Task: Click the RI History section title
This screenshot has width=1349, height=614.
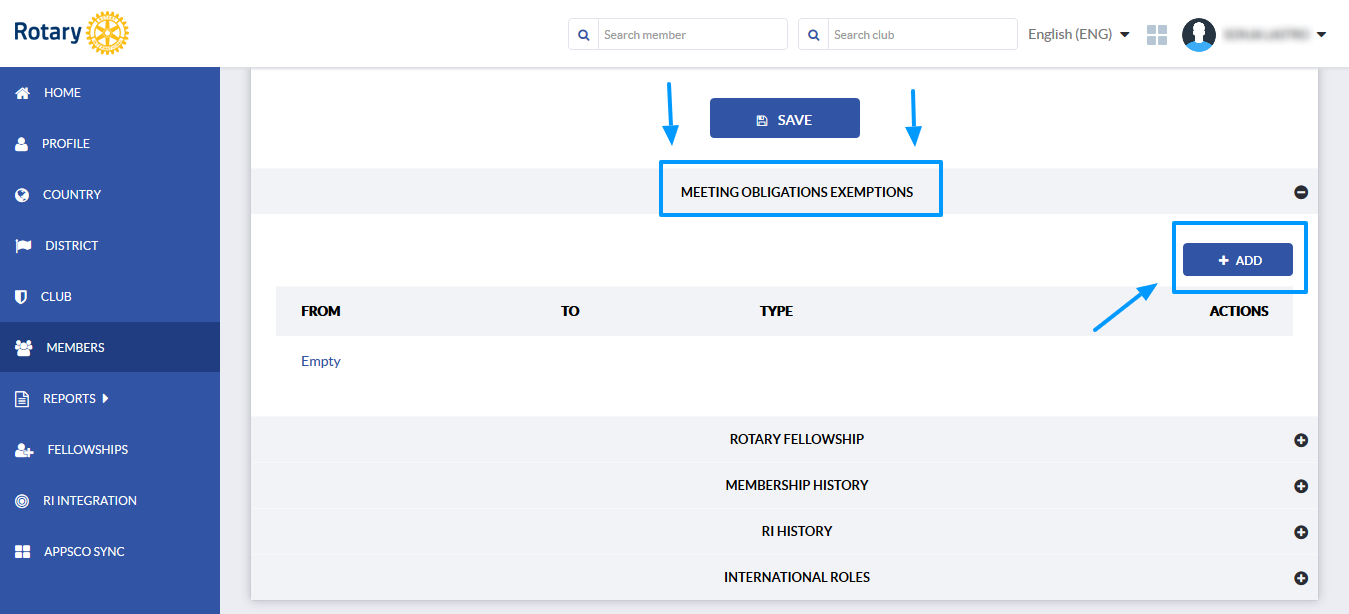Action: pos(797,531)
